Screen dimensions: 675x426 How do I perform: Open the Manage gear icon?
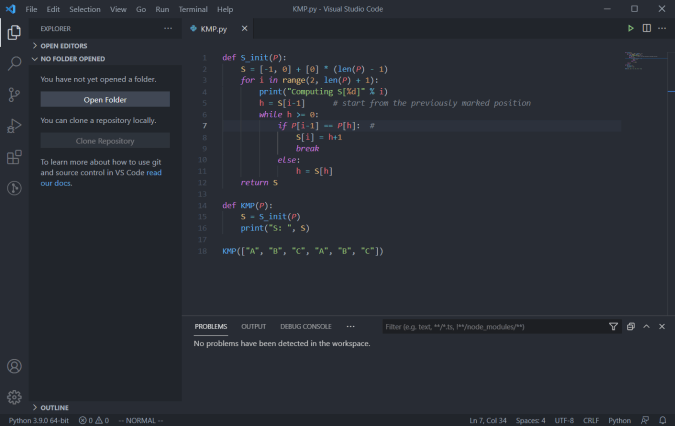(14, 397)
